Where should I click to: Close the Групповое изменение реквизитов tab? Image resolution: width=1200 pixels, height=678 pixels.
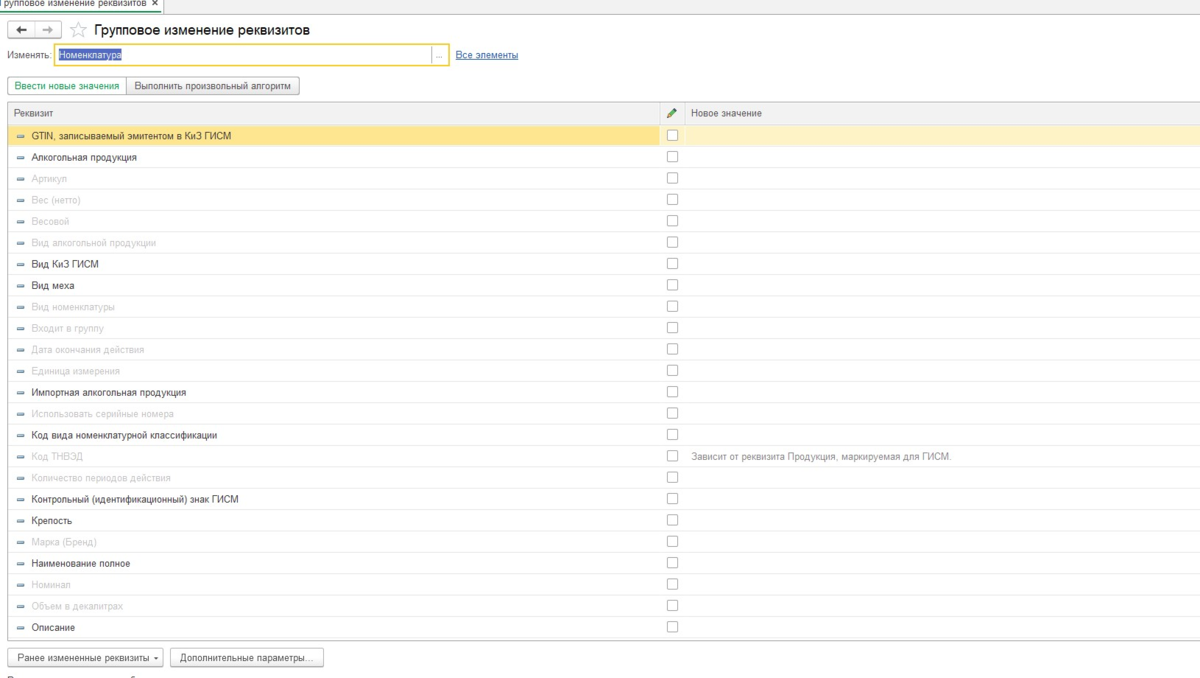(154, 4)
